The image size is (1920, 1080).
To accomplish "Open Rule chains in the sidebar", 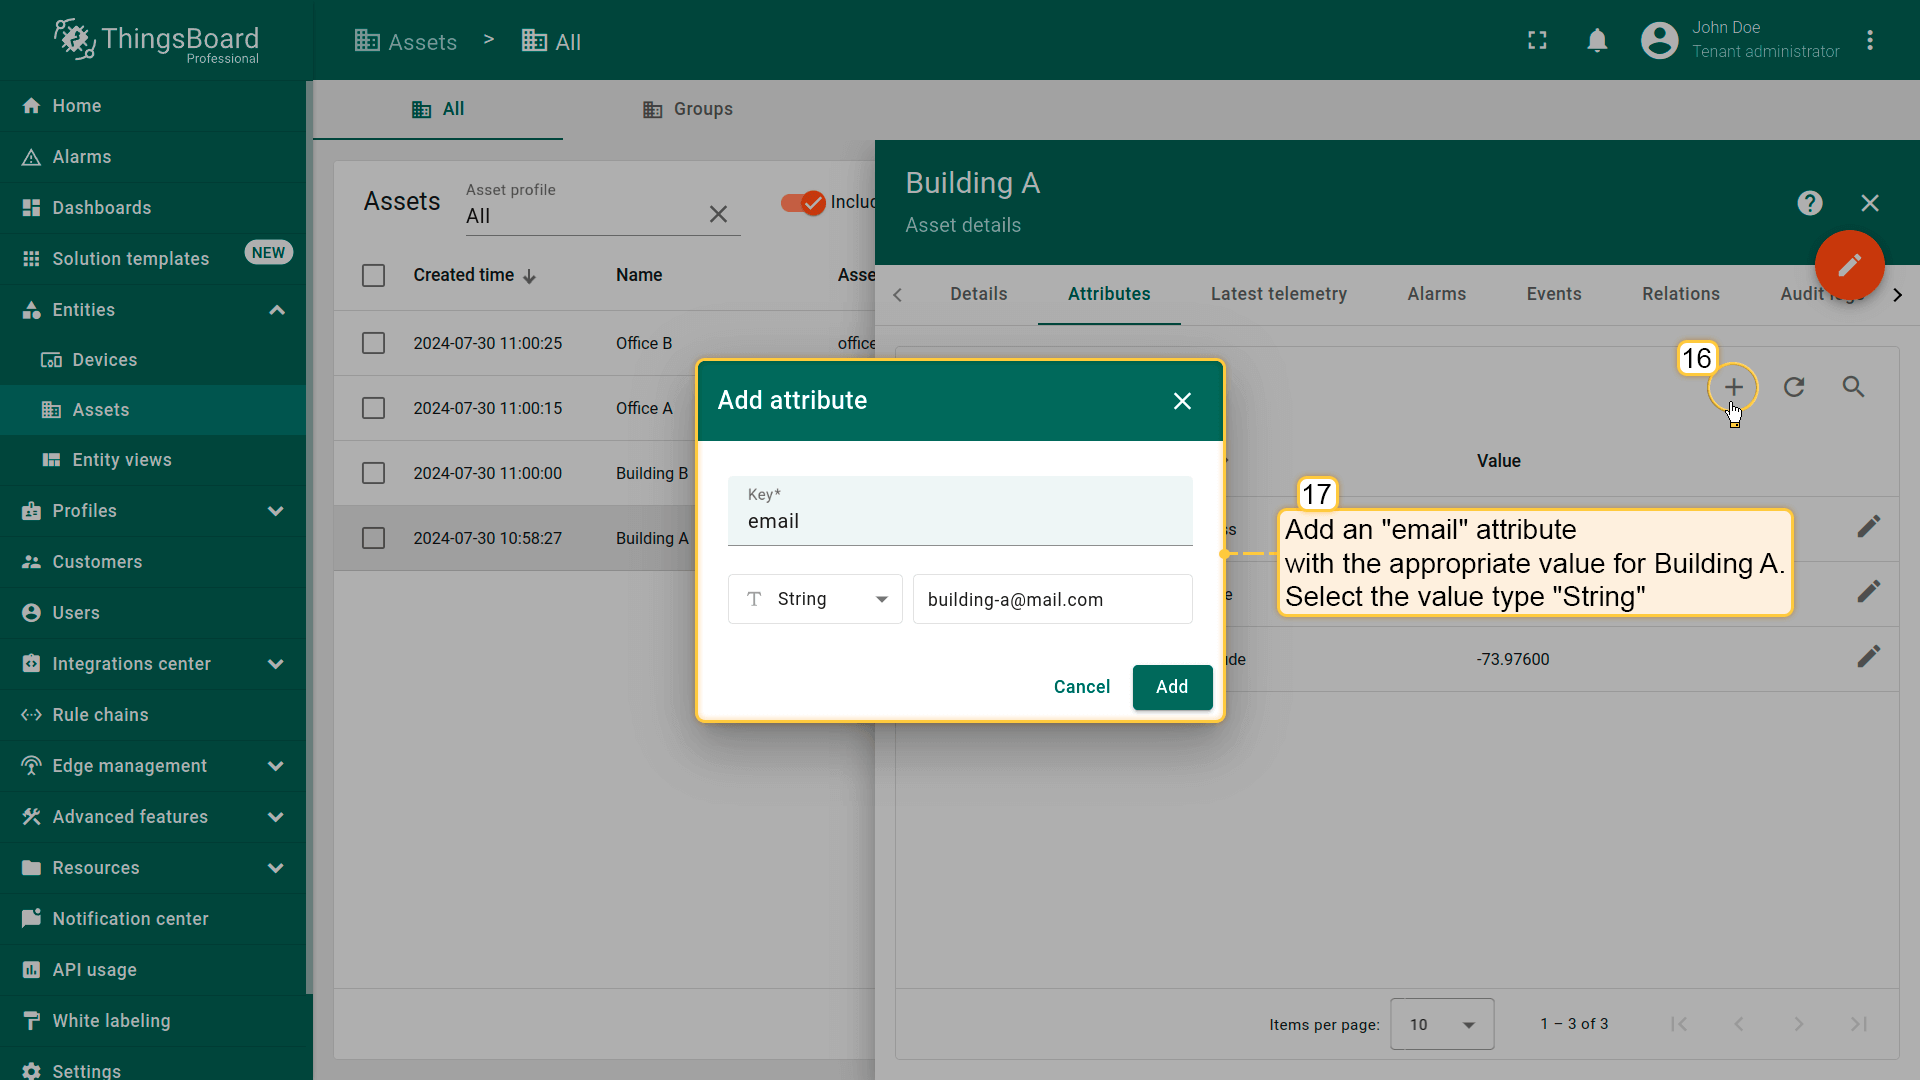I will pos(100,715).
